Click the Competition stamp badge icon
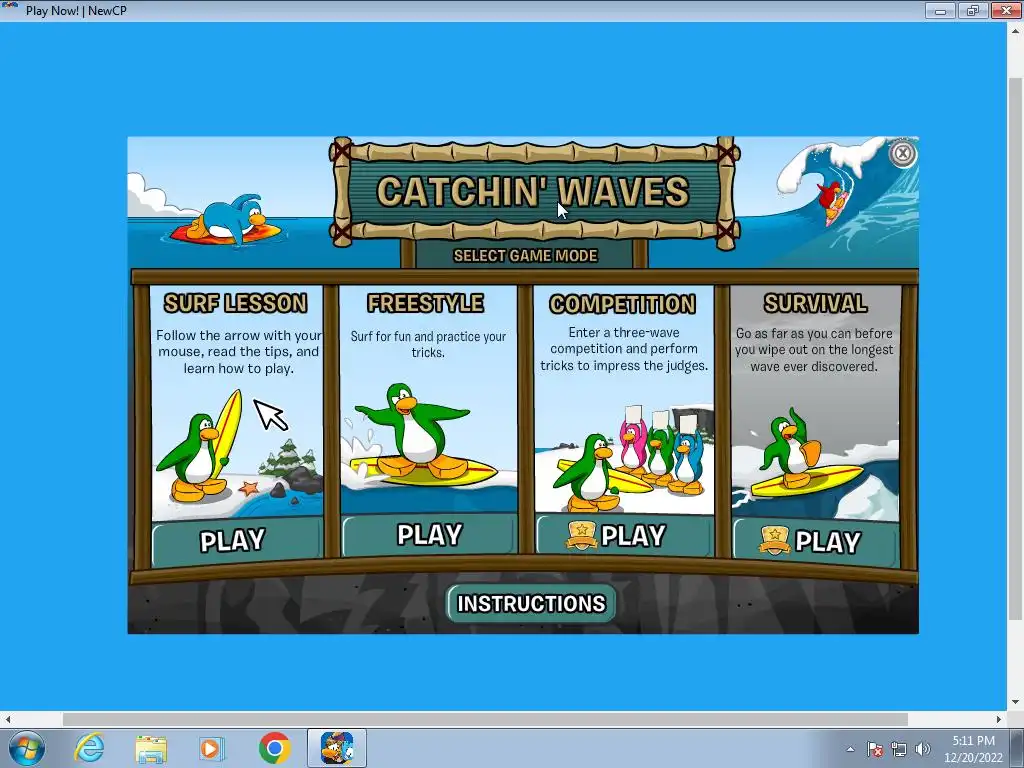The height and width of the screenshot is (768, 1024). pos(581,536)
